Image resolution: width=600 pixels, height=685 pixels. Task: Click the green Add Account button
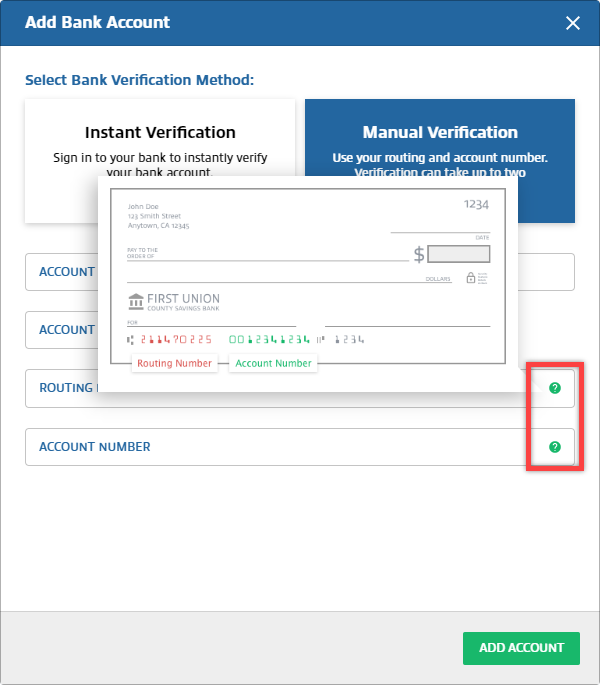coord(521,648)
